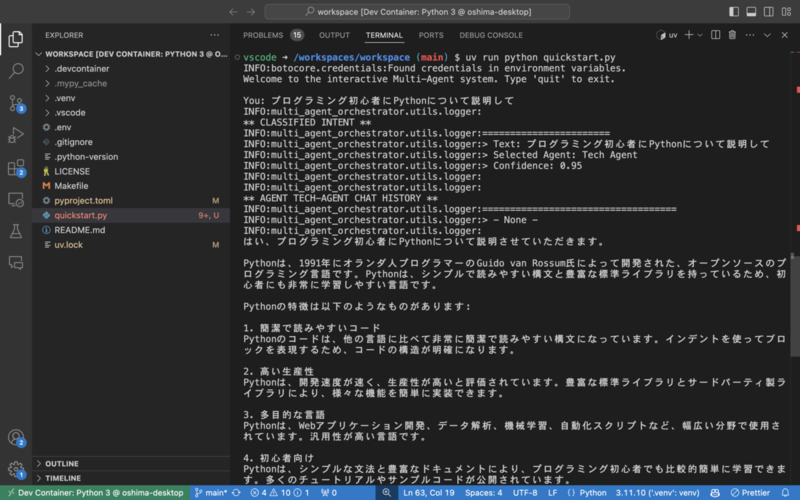
Task: Open the Remote Explorer view
Action: click(x=16, y=199)
